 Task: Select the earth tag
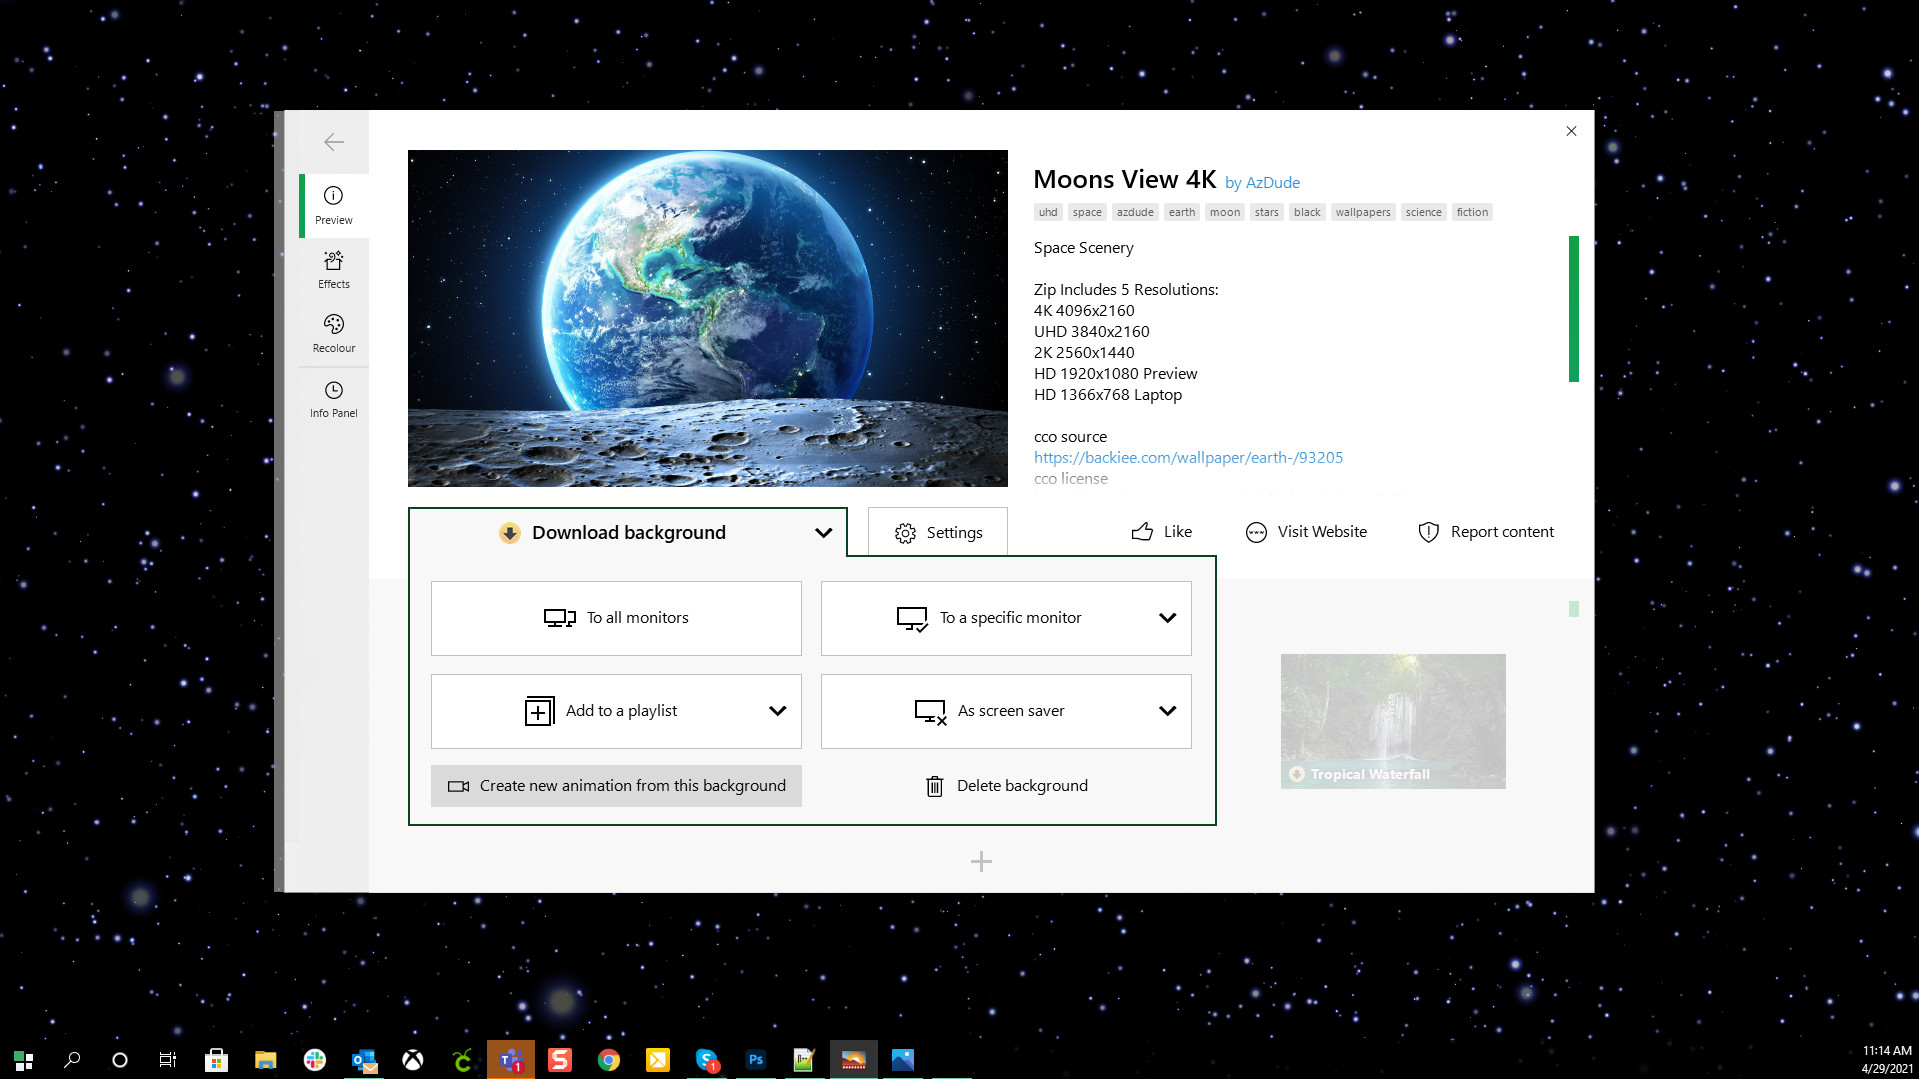(x=1181, y=212)
